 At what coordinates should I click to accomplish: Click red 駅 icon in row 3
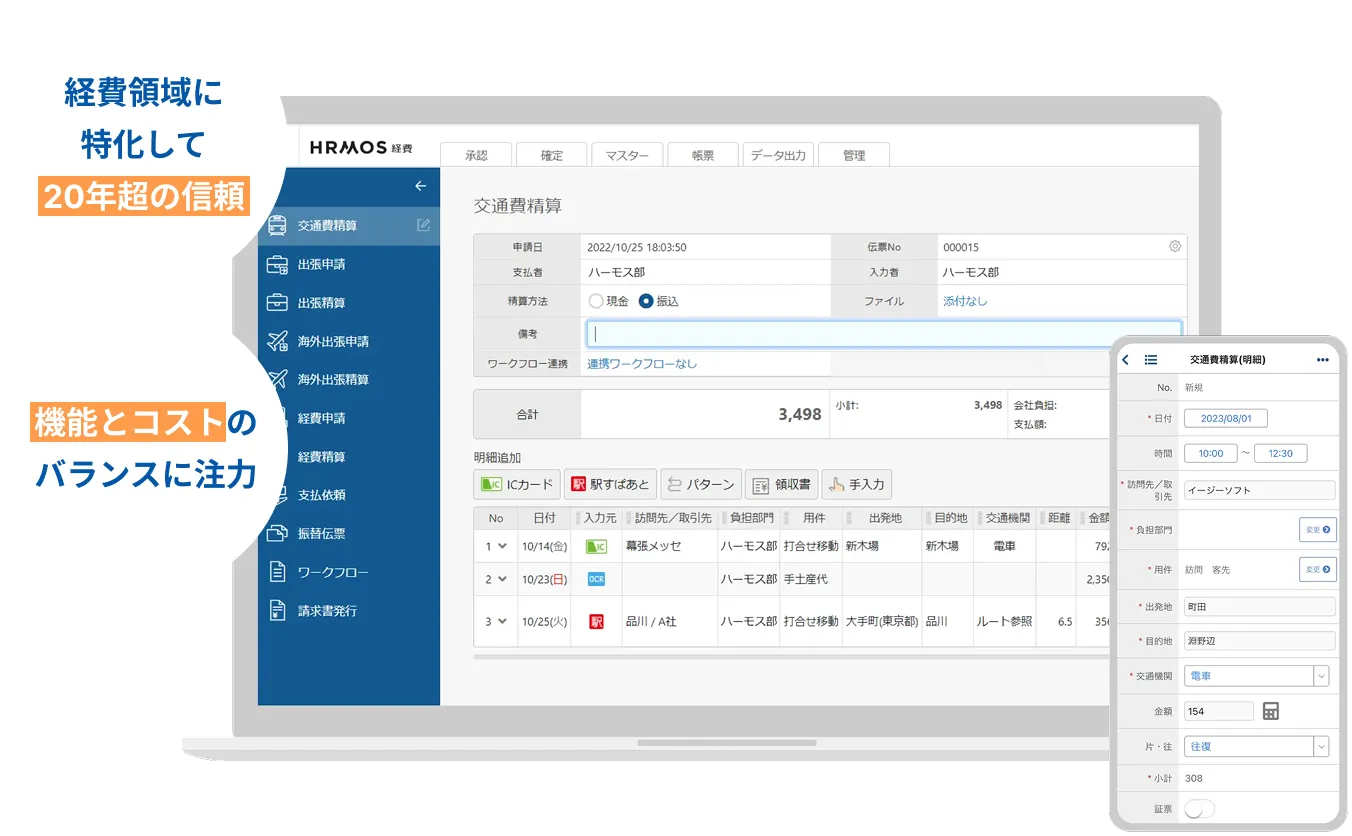[x=596, y=621]
